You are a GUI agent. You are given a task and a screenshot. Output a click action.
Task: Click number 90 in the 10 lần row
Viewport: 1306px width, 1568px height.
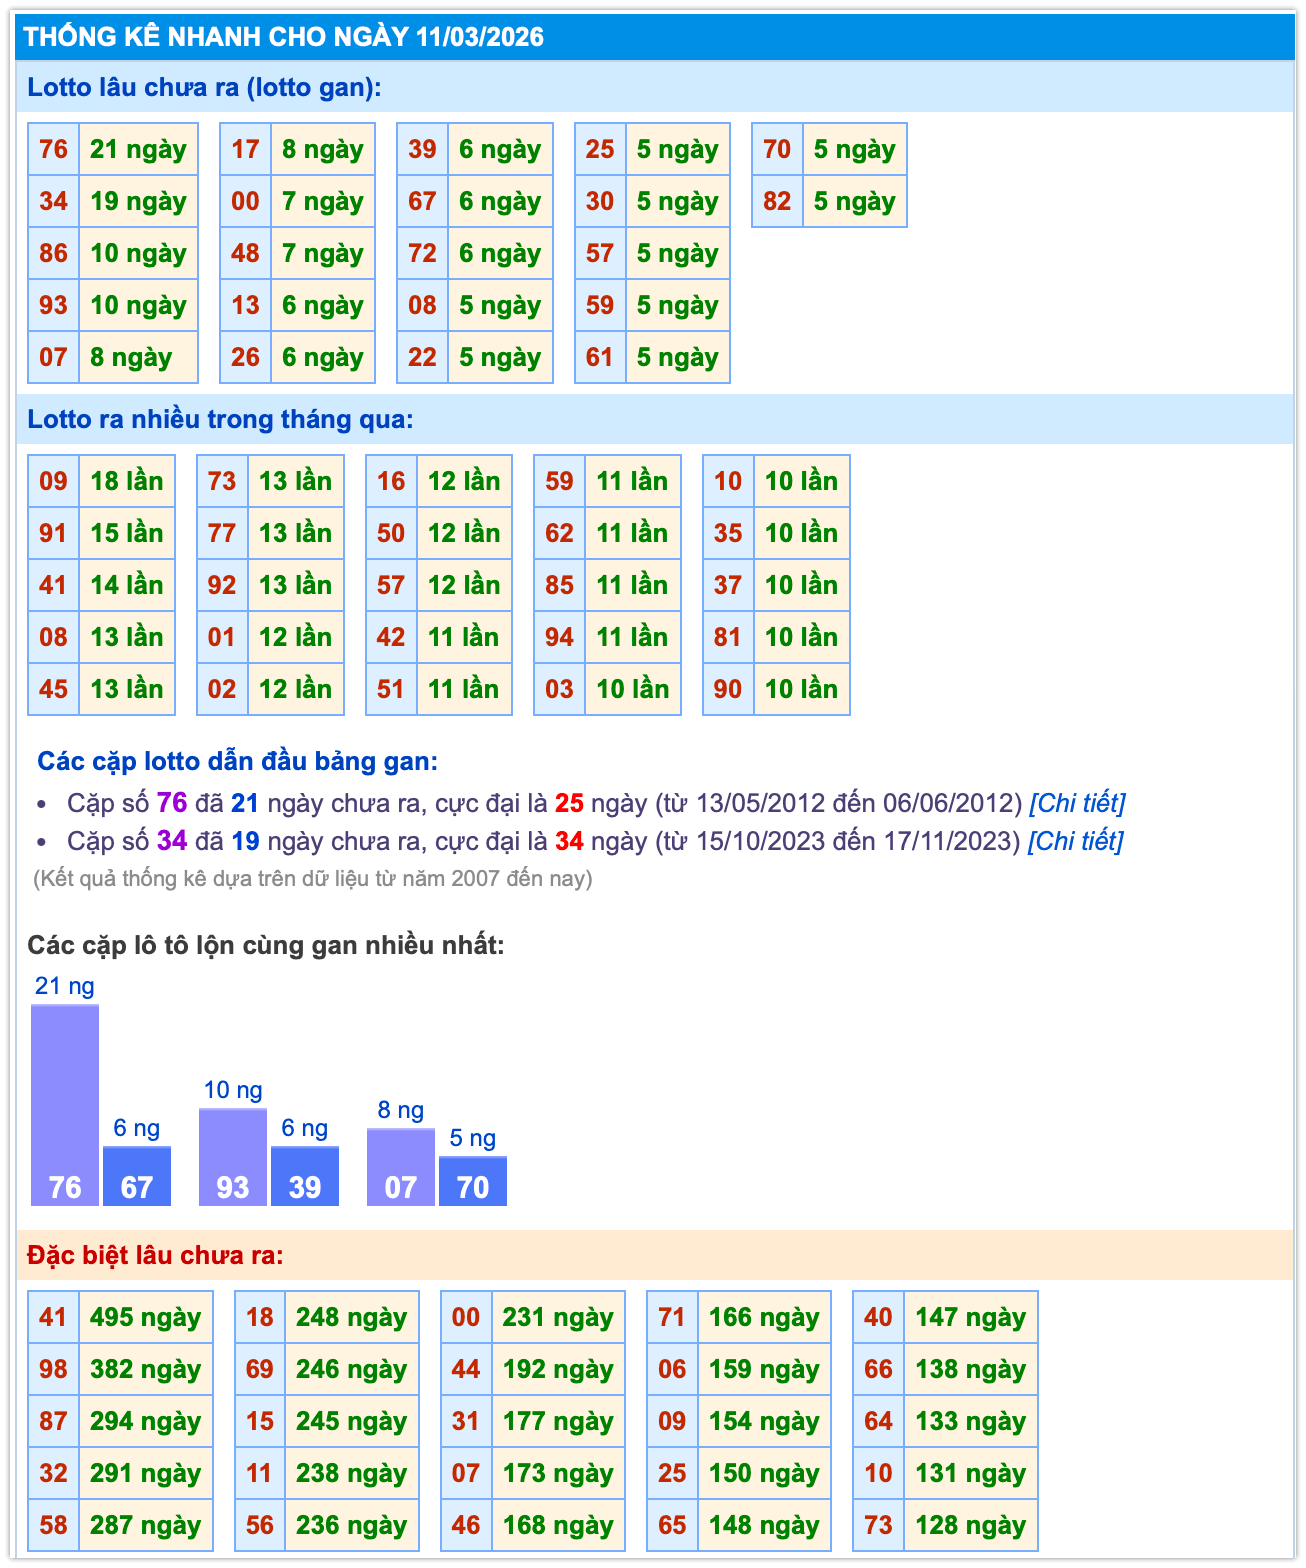click(728, 689)
